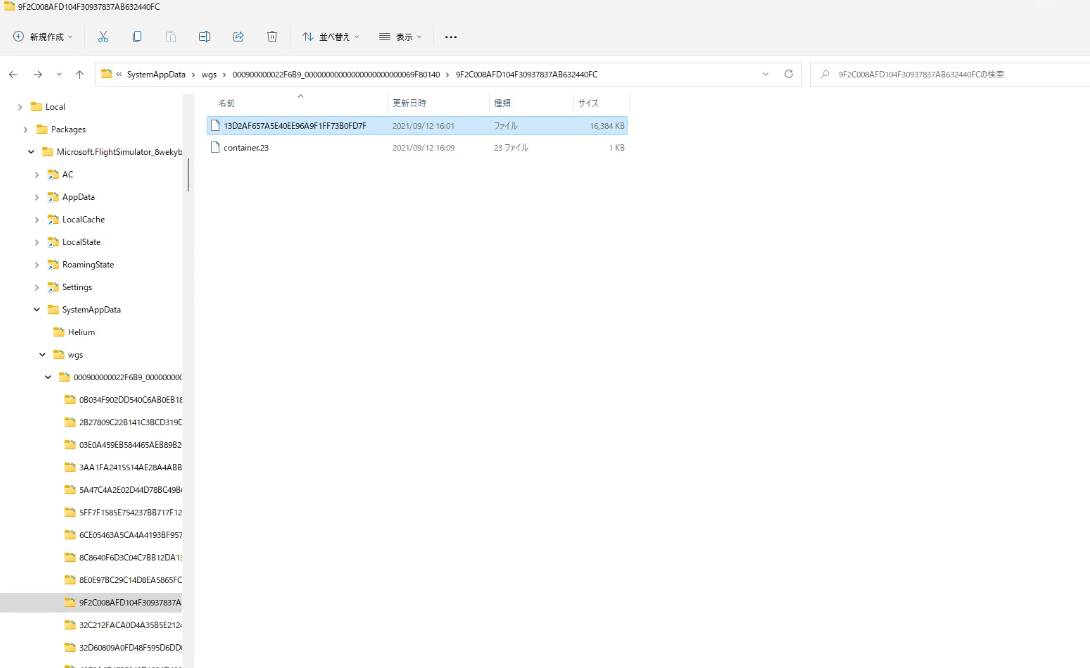Viewport: 1090px width, 668px height.
Task: Click the Copy icon in toolbar
Action: coord(137,37)
